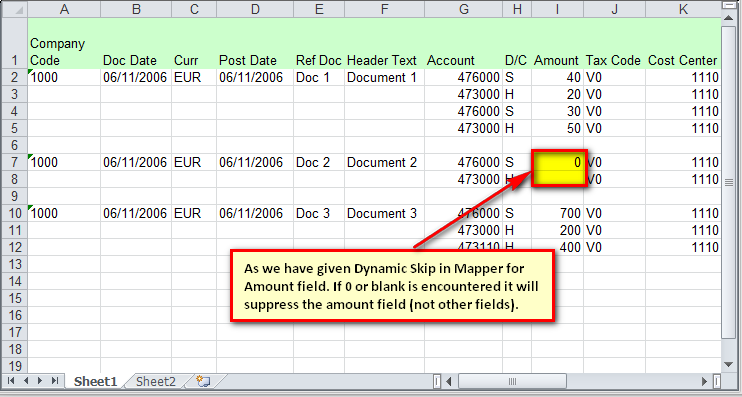Click the vertical scrollbar down arrow
This screenshot has width=742, height=397.
(729, 364)
